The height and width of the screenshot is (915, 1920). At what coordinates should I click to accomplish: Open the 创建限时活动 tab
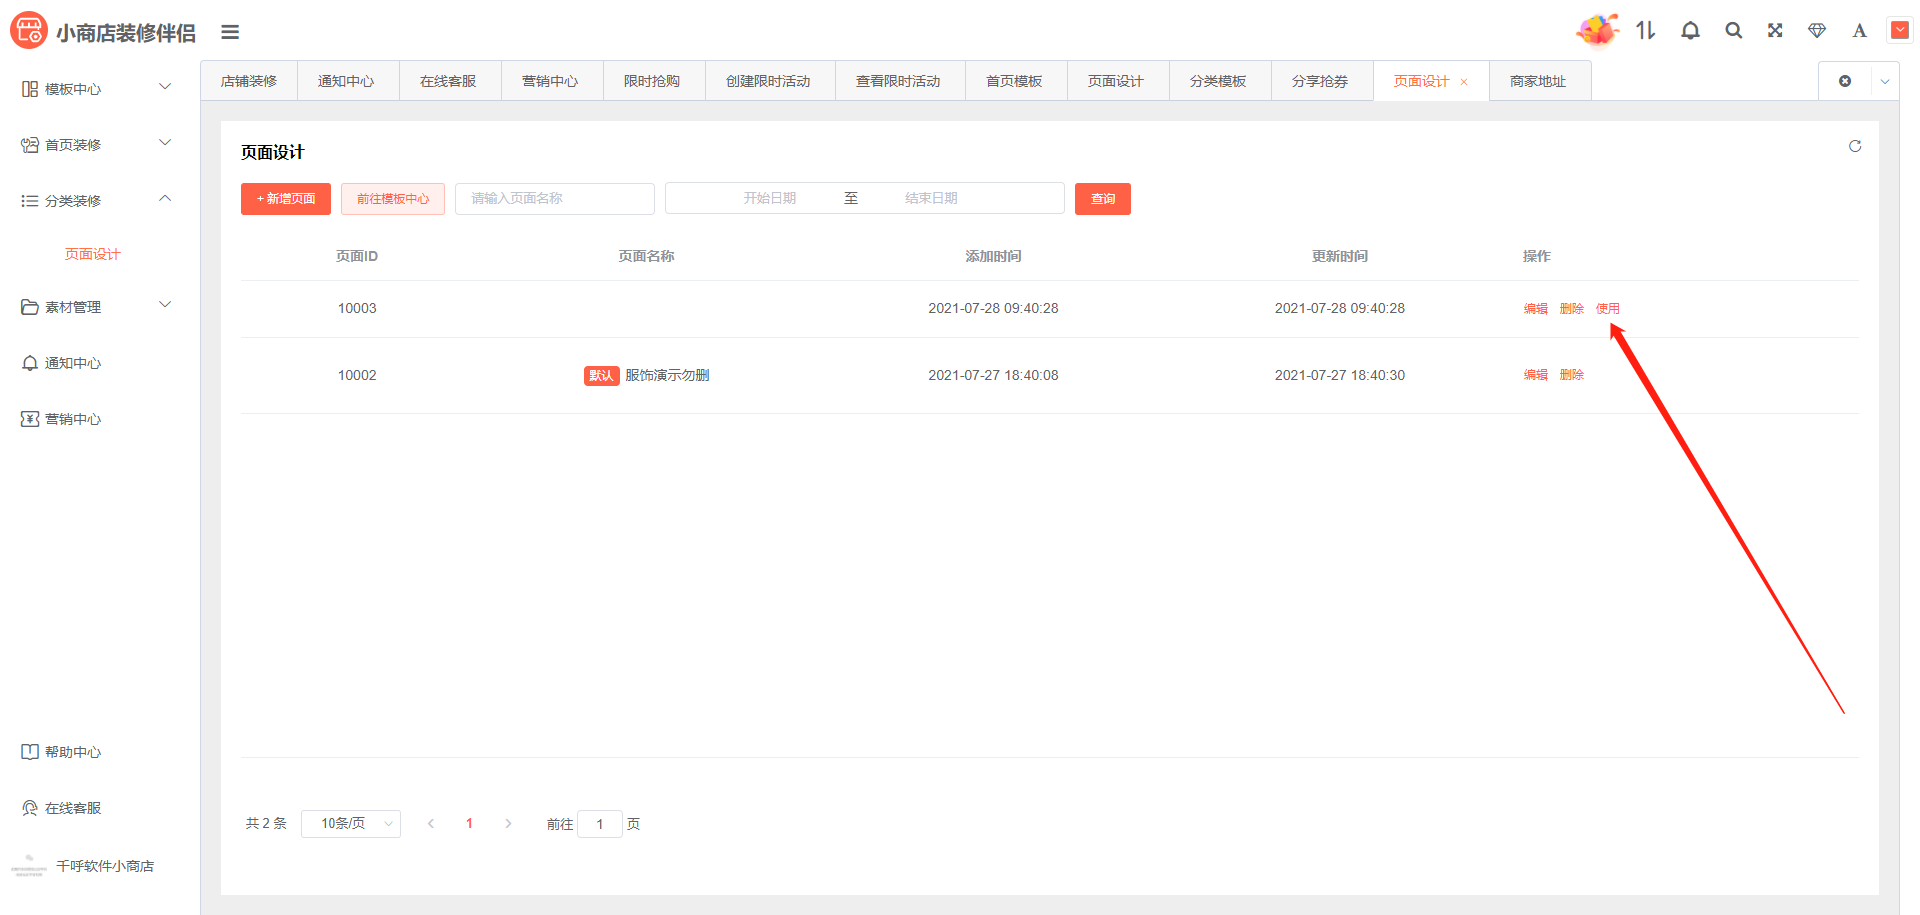click(x=768, y=81)
